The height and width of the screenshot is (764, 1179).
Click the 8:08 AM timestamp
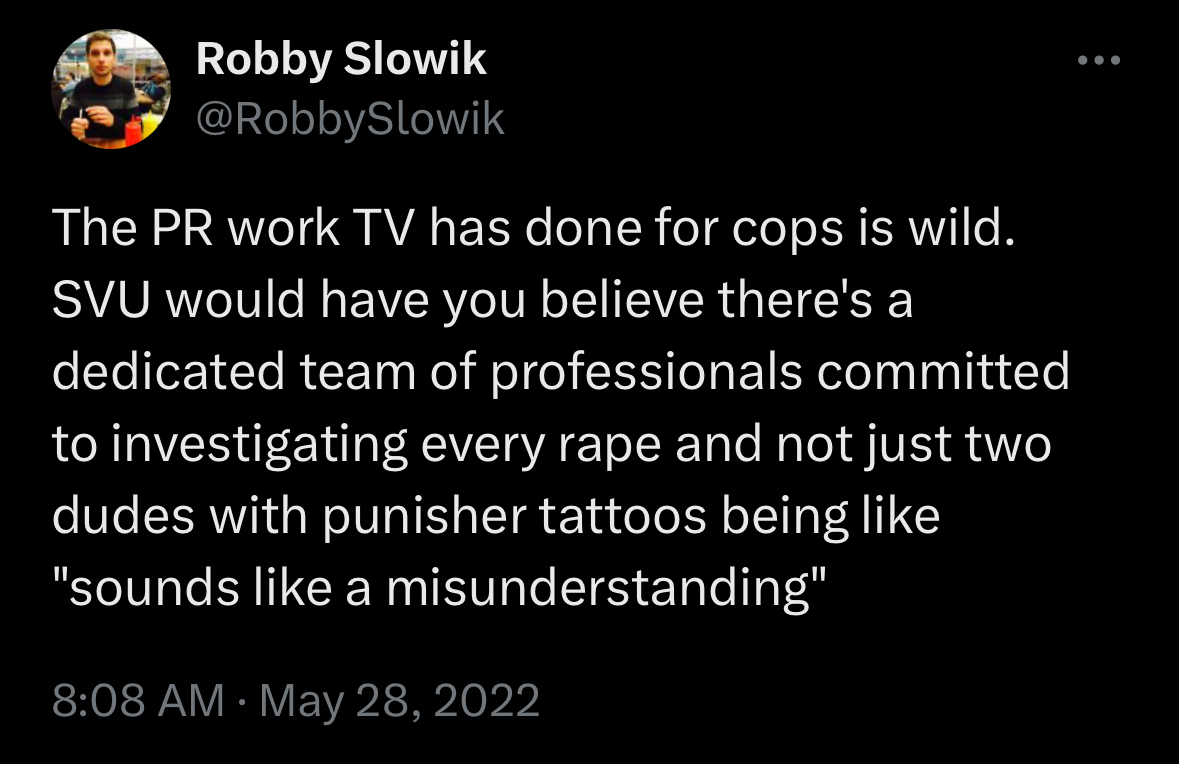(x=138, y=700)
